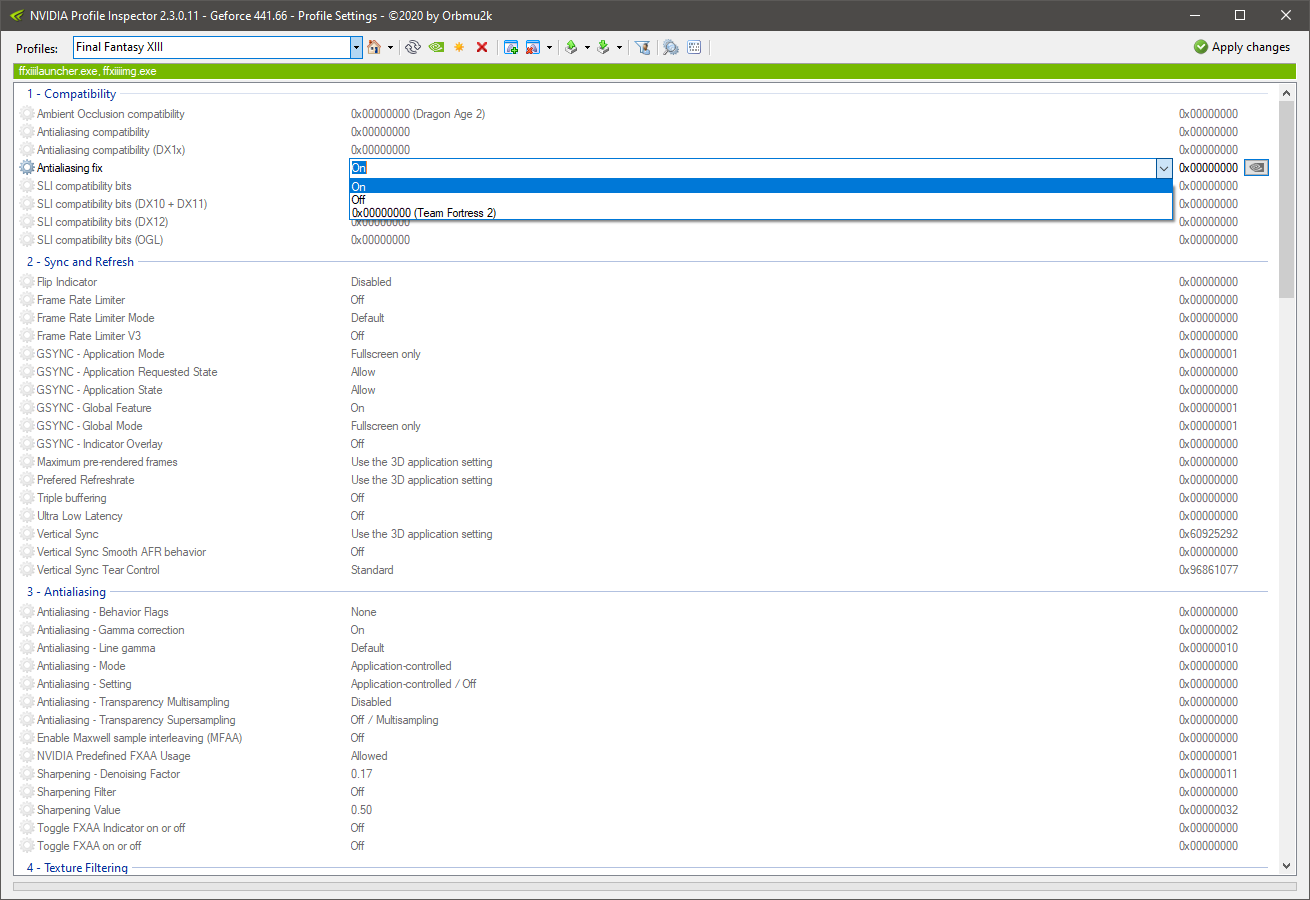This screenshot has width=1310, height=900.
Task: Click the gear icon beside Triple buffering
Action: pos(27,498)
